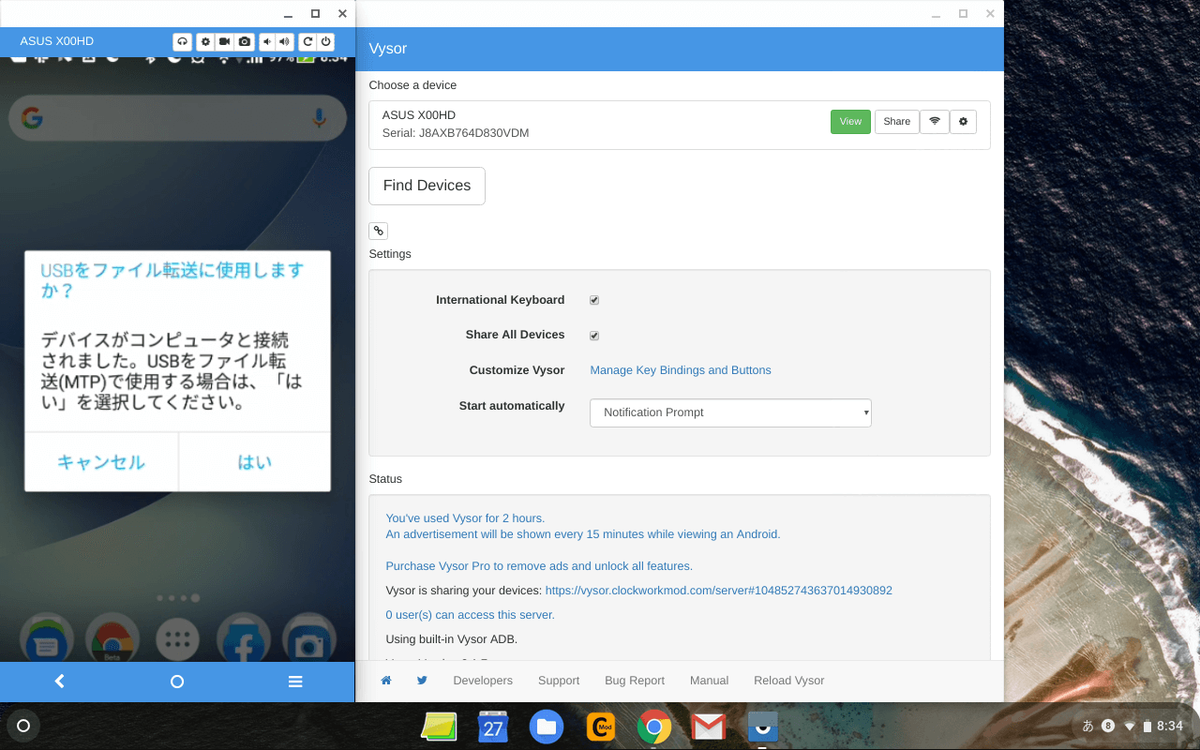This screenshot has height=750, width=1200.
Task: Open Manual in Vysor footer
Action: (x=709, y=680)
